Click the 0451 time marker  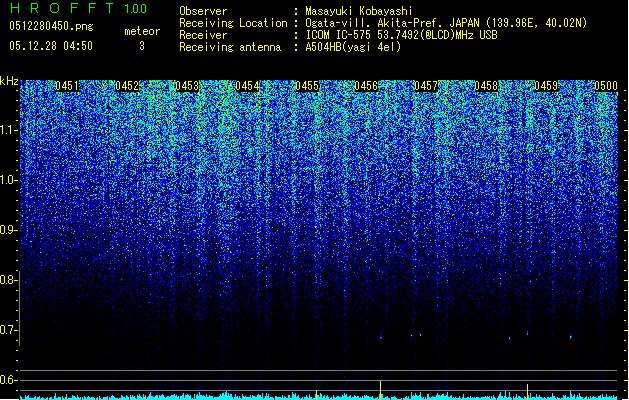[67, 86]
